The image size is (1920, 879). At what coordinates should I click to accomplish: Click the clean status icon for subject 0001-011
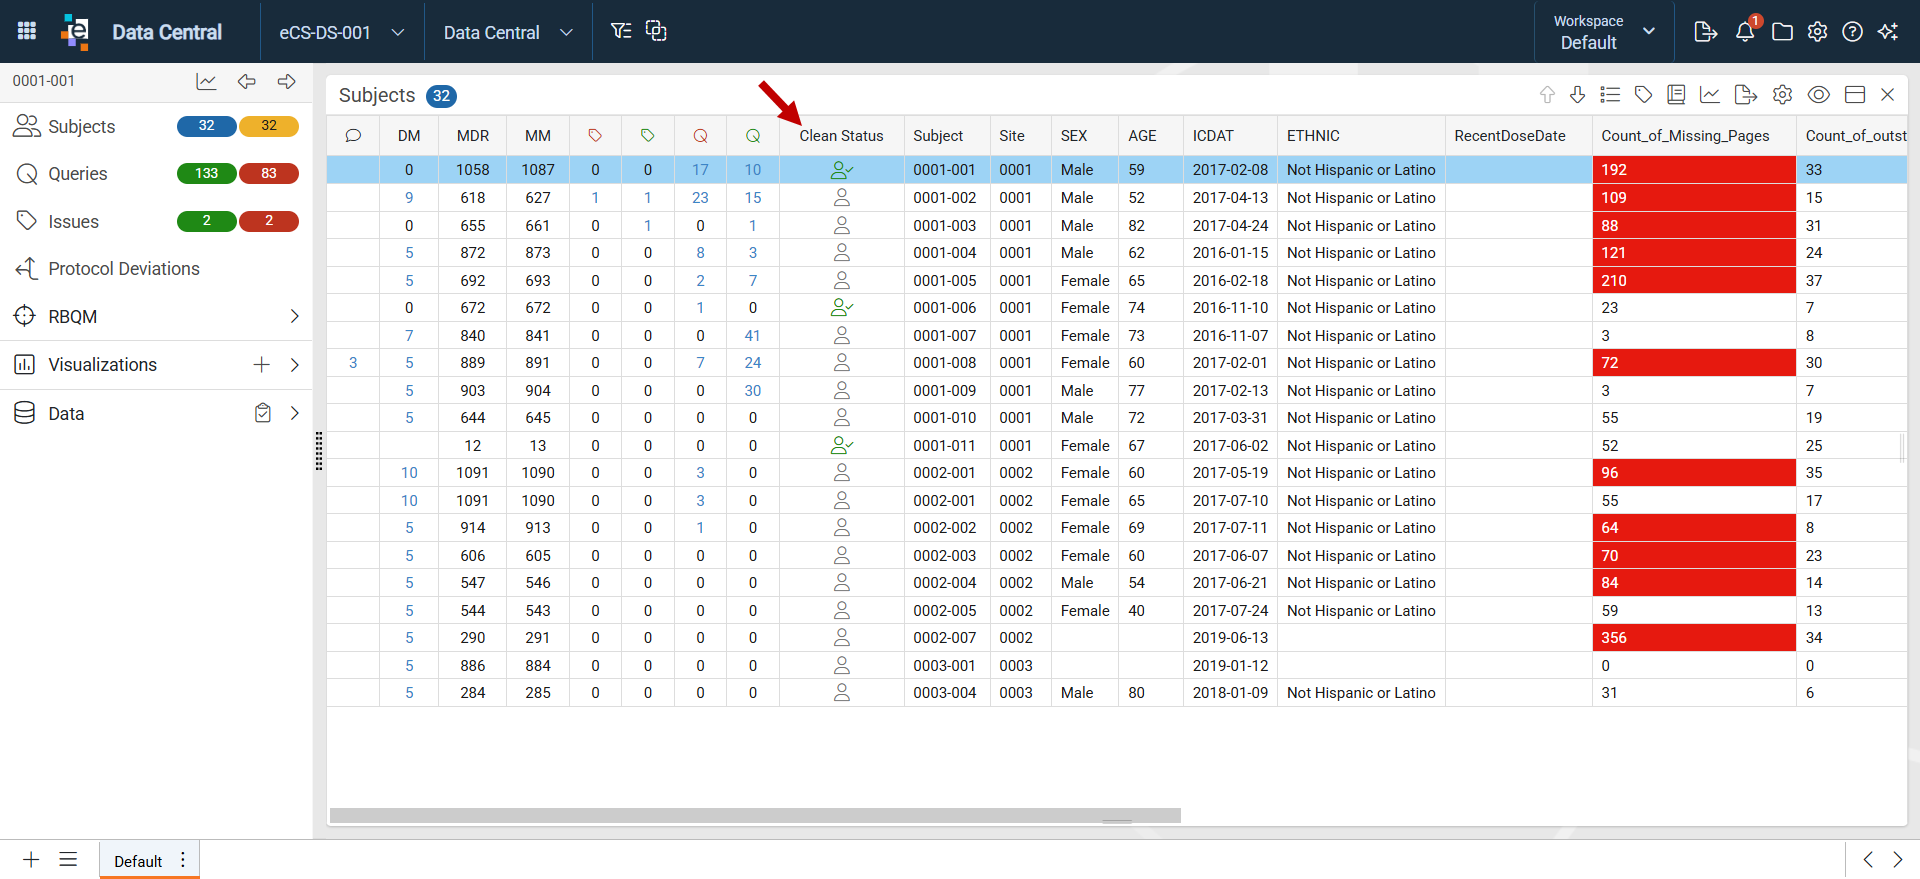click(842, 446)
